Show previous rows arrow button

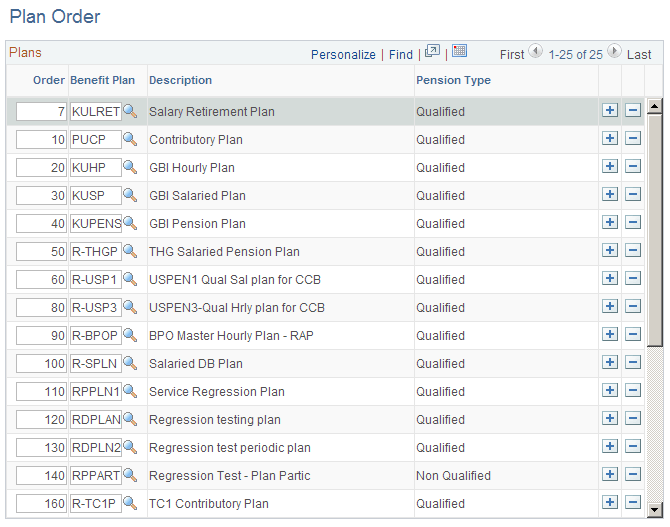pyautogui.click(x=535, y=51)
